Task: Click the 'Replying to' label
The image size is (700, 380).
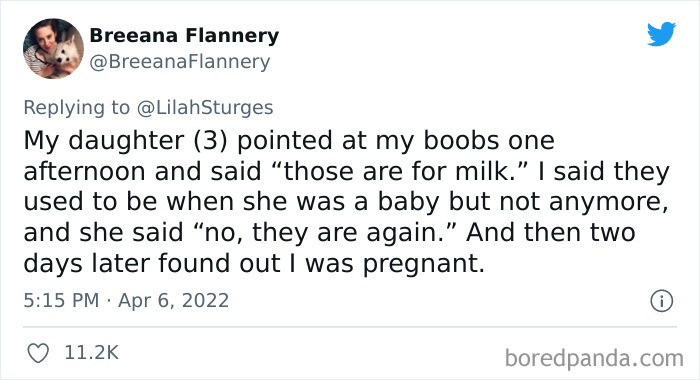Action: [76, 108]
